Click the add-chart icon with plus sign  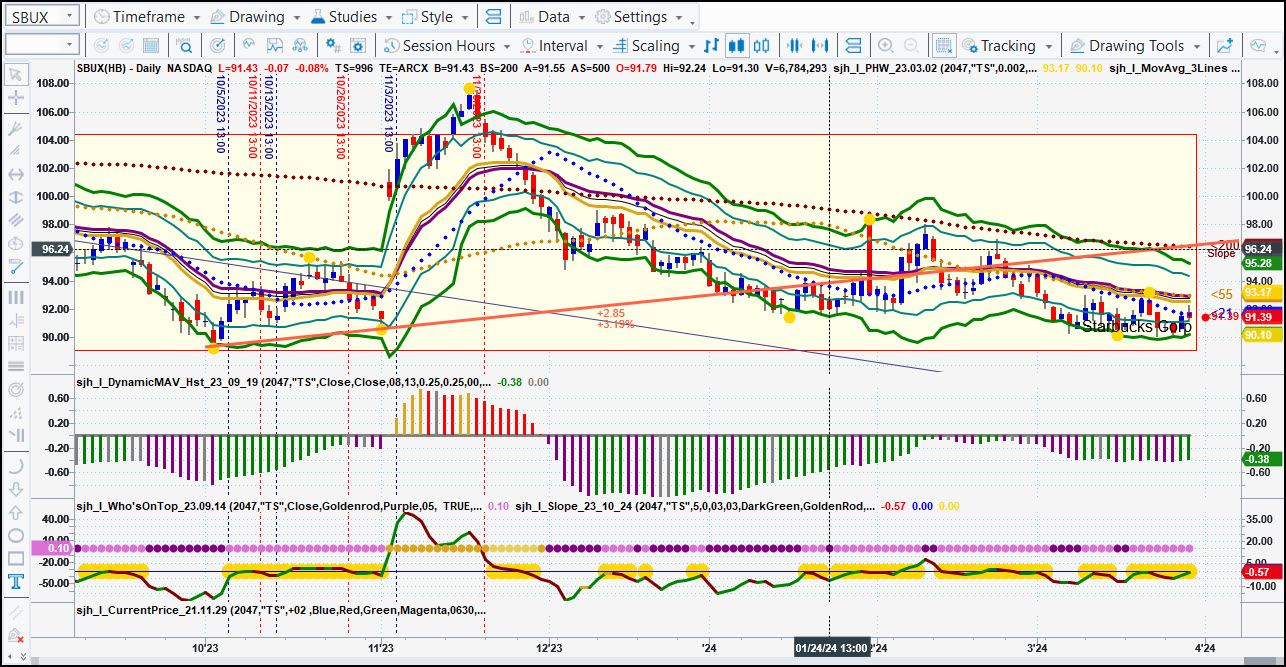1224,46
